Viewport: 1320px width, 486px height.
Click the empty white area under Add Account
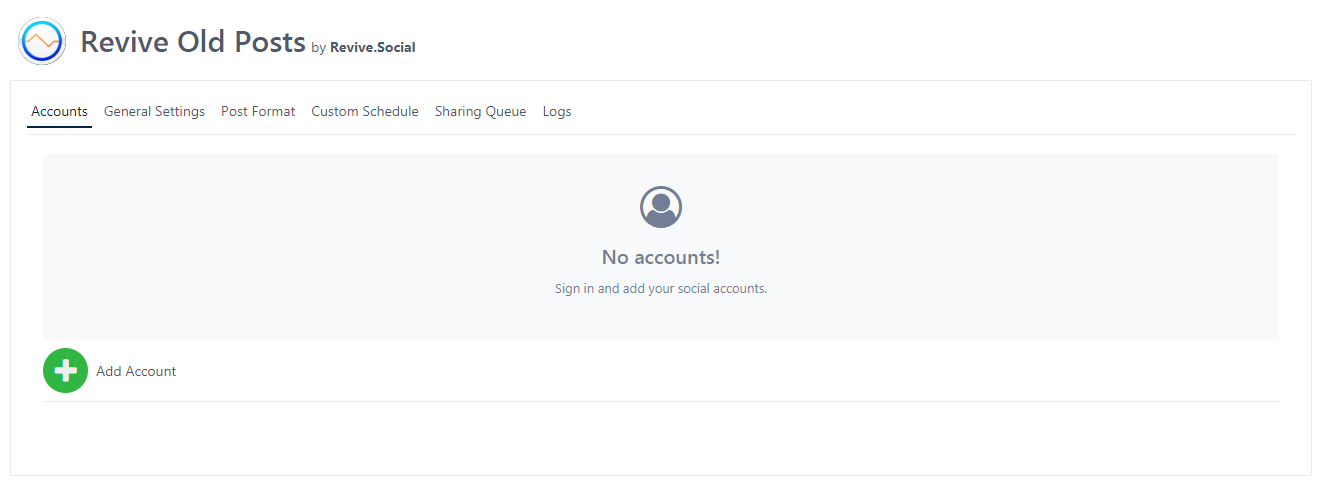(660, 438)
